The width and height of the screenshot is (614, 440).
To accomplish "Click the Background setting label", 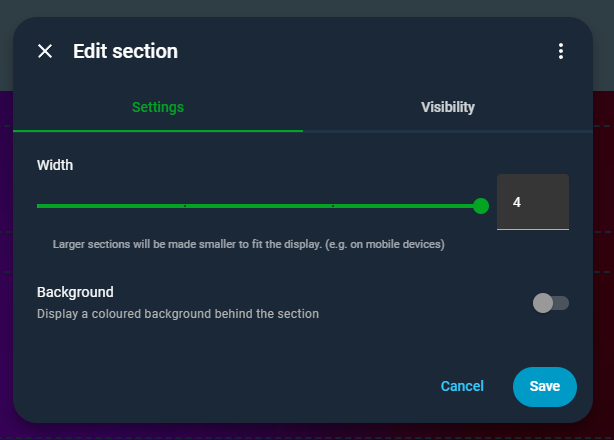I will pos(75,292).
